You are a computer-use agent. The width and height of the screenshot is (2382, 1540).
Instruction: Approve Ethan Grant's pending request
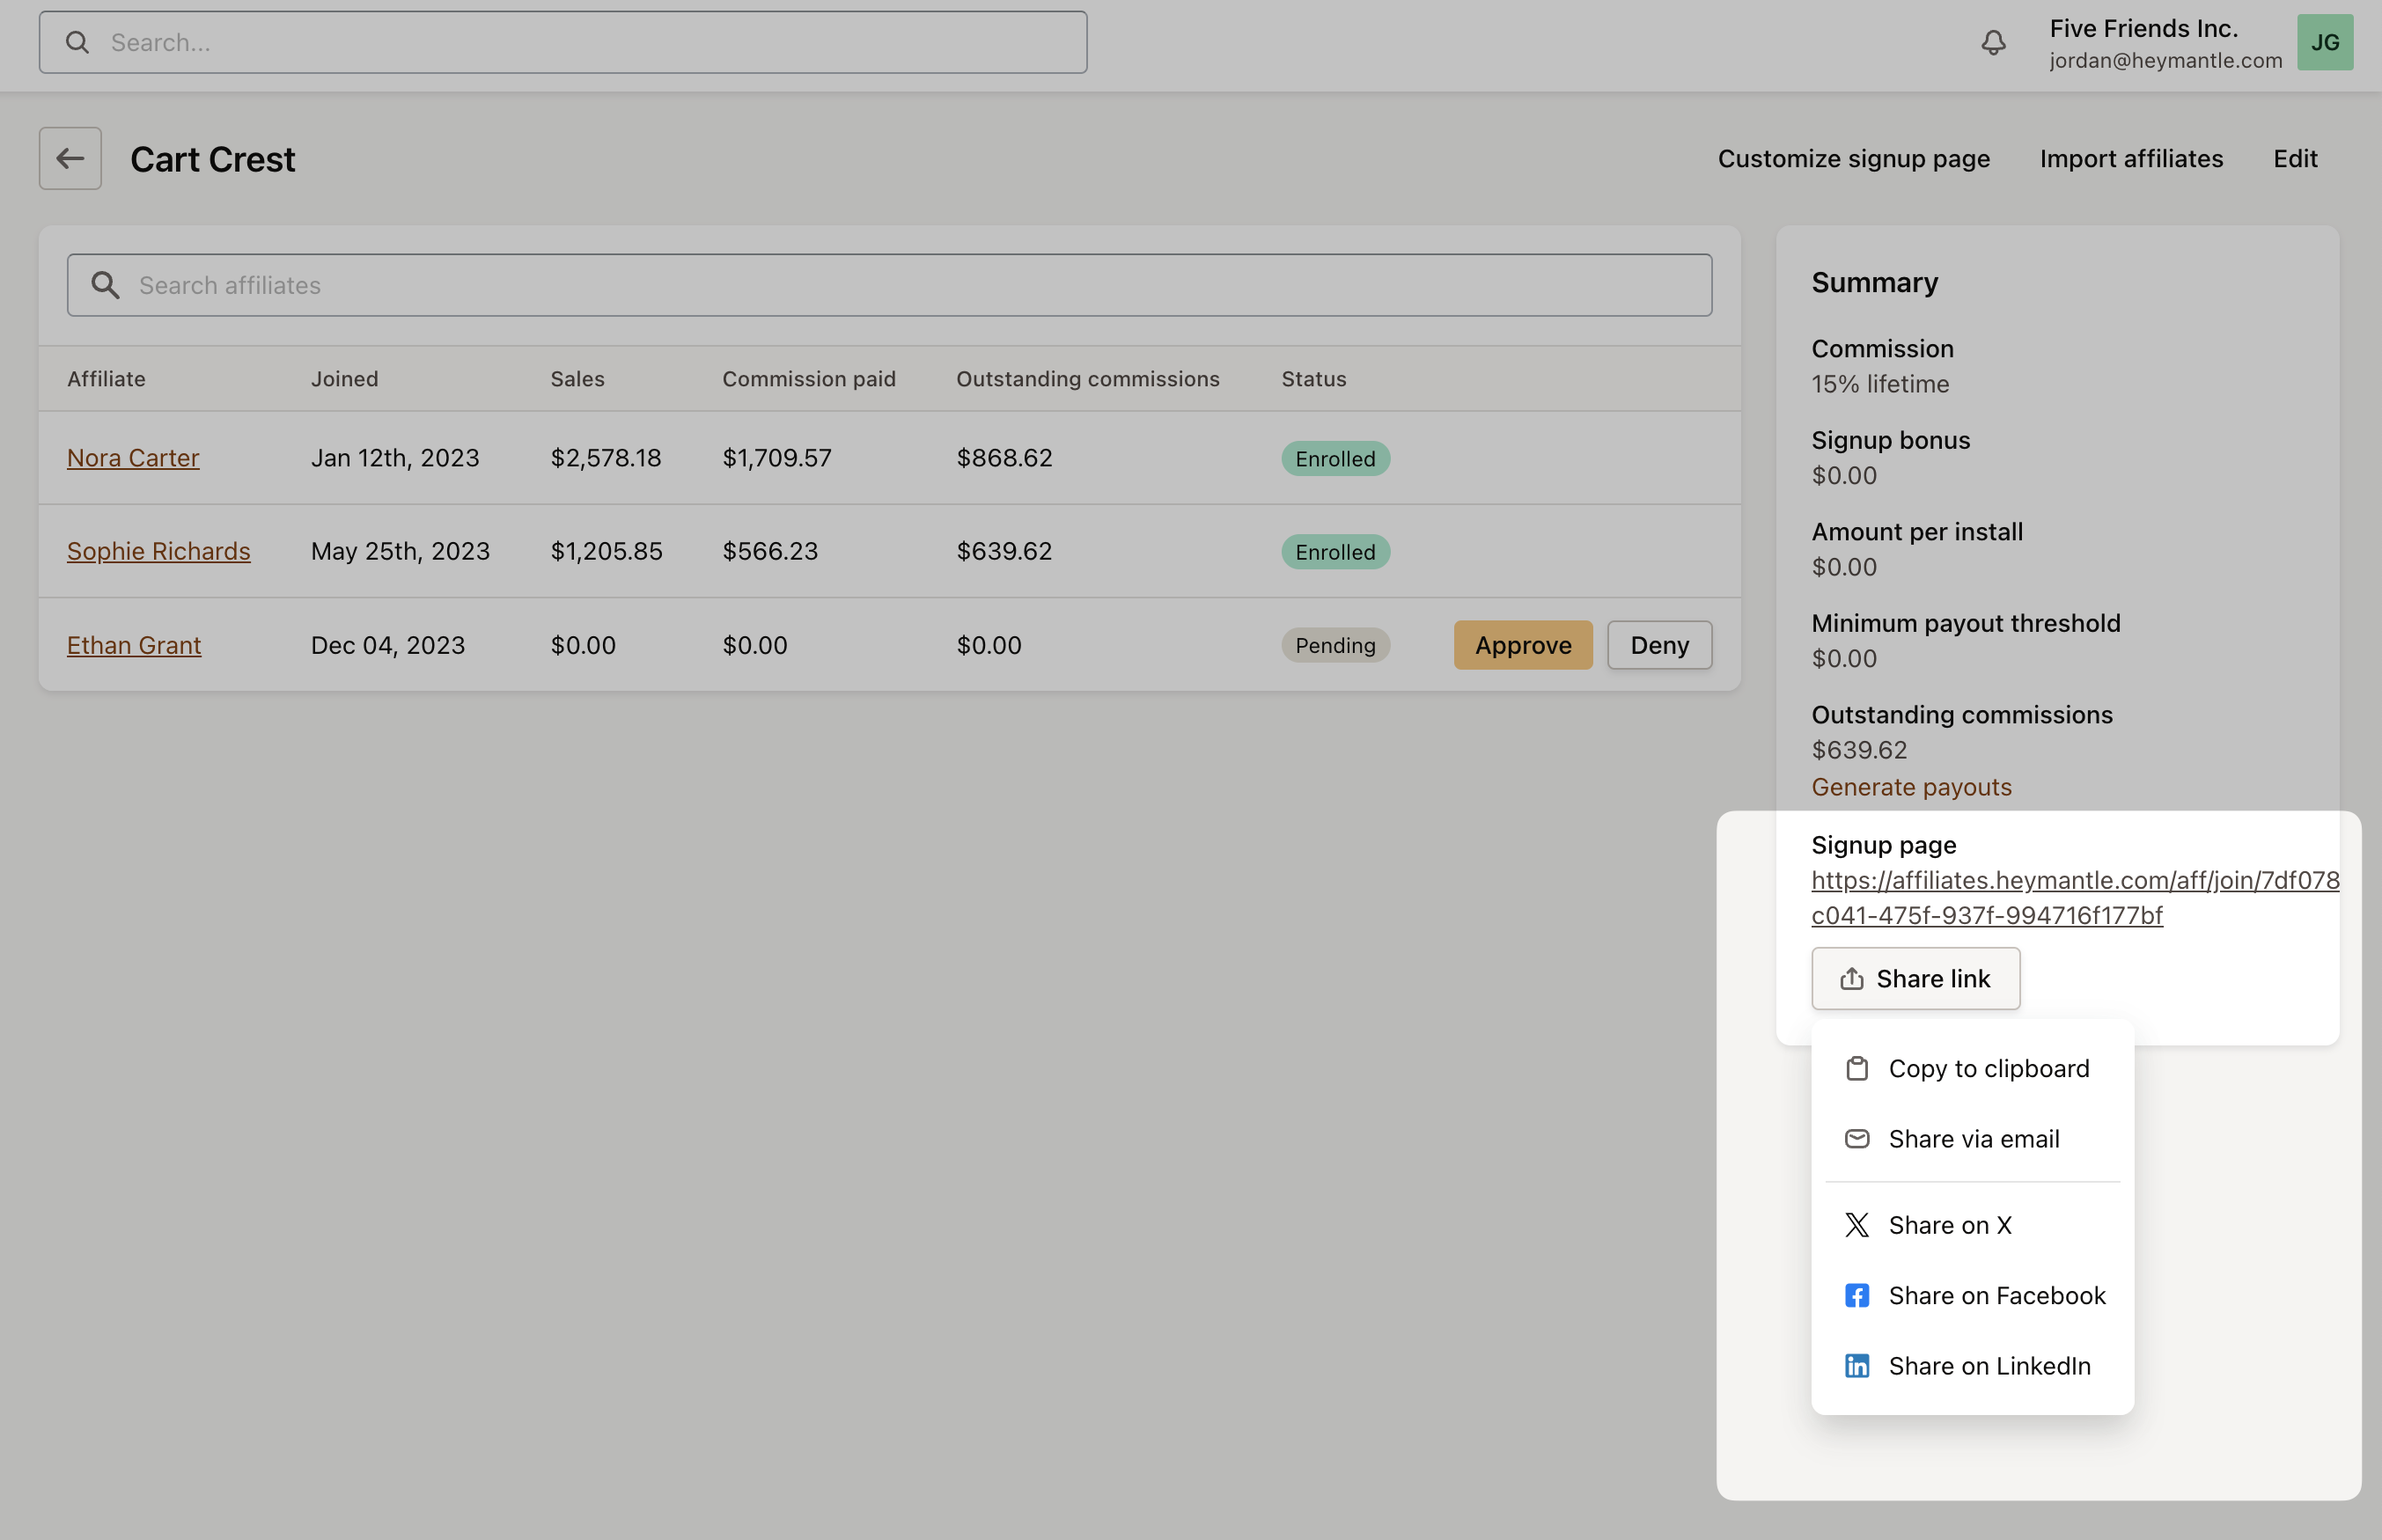tap(1521, 645)
